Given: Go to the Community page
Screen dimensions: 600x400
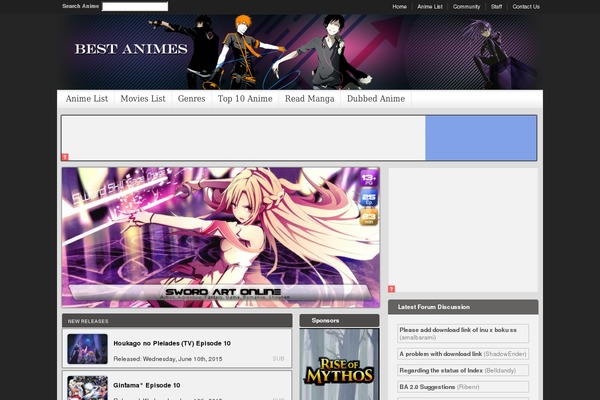Looking at the screenshot, I should coord(466,7).
